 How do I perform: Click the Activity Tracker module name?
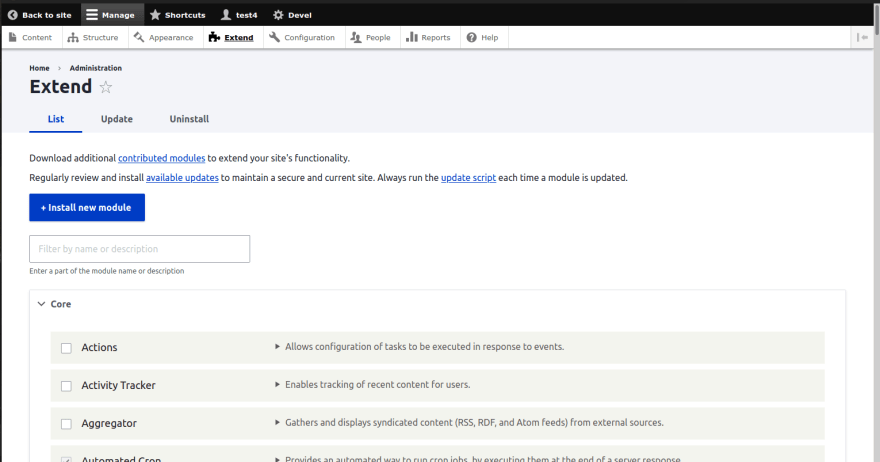click(118, 386)
